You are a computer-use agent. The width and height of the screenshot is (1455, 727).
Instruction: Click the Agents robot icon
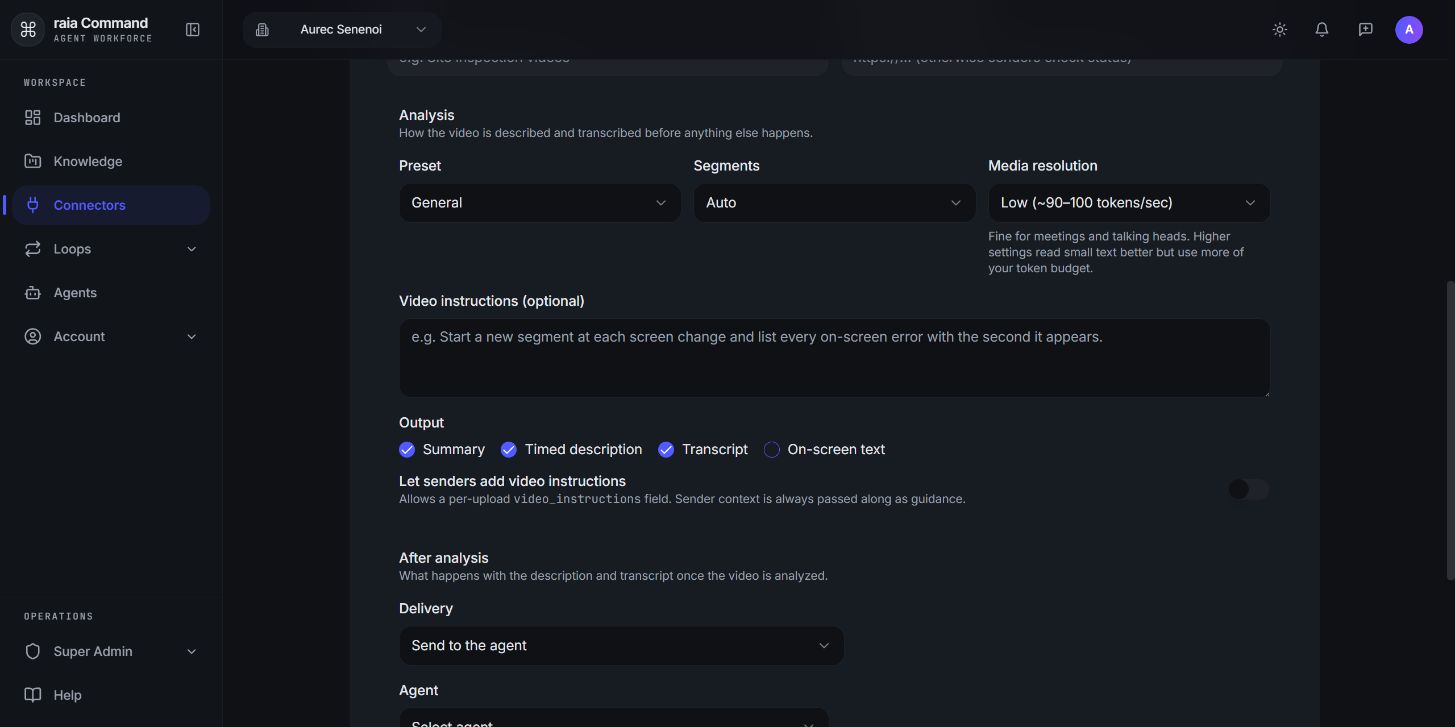tap(33, 293)
